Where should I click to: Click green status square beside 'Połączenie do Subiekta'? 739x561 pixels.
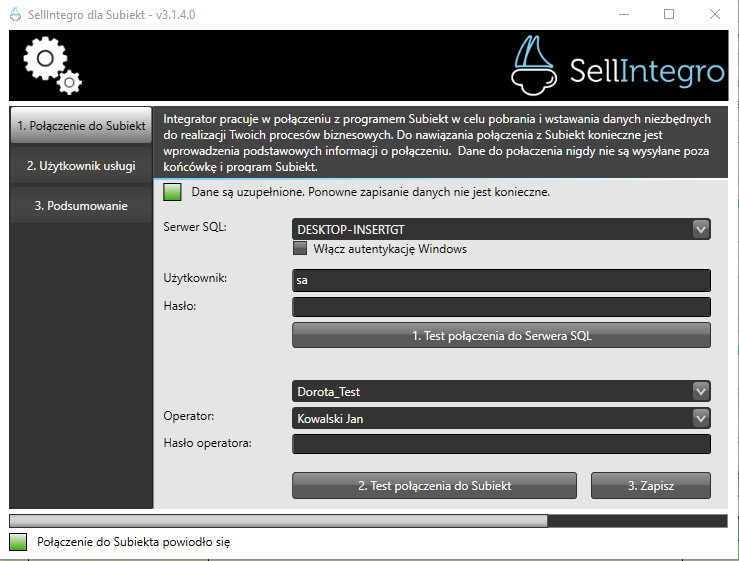click(18, 542)
